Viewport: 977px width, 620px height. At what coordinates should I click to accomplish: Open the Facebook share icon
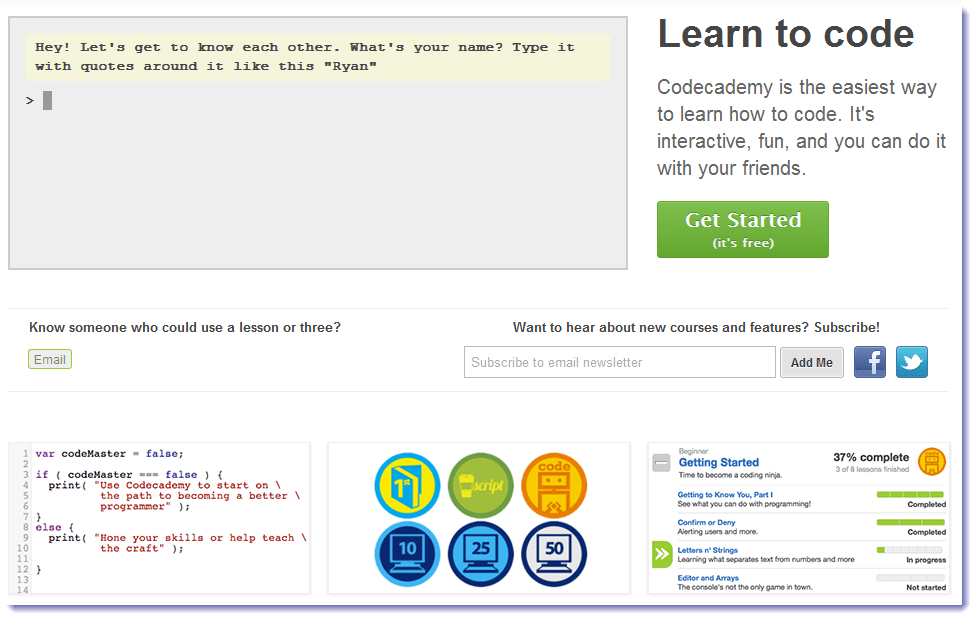click(x=870, y=362)
